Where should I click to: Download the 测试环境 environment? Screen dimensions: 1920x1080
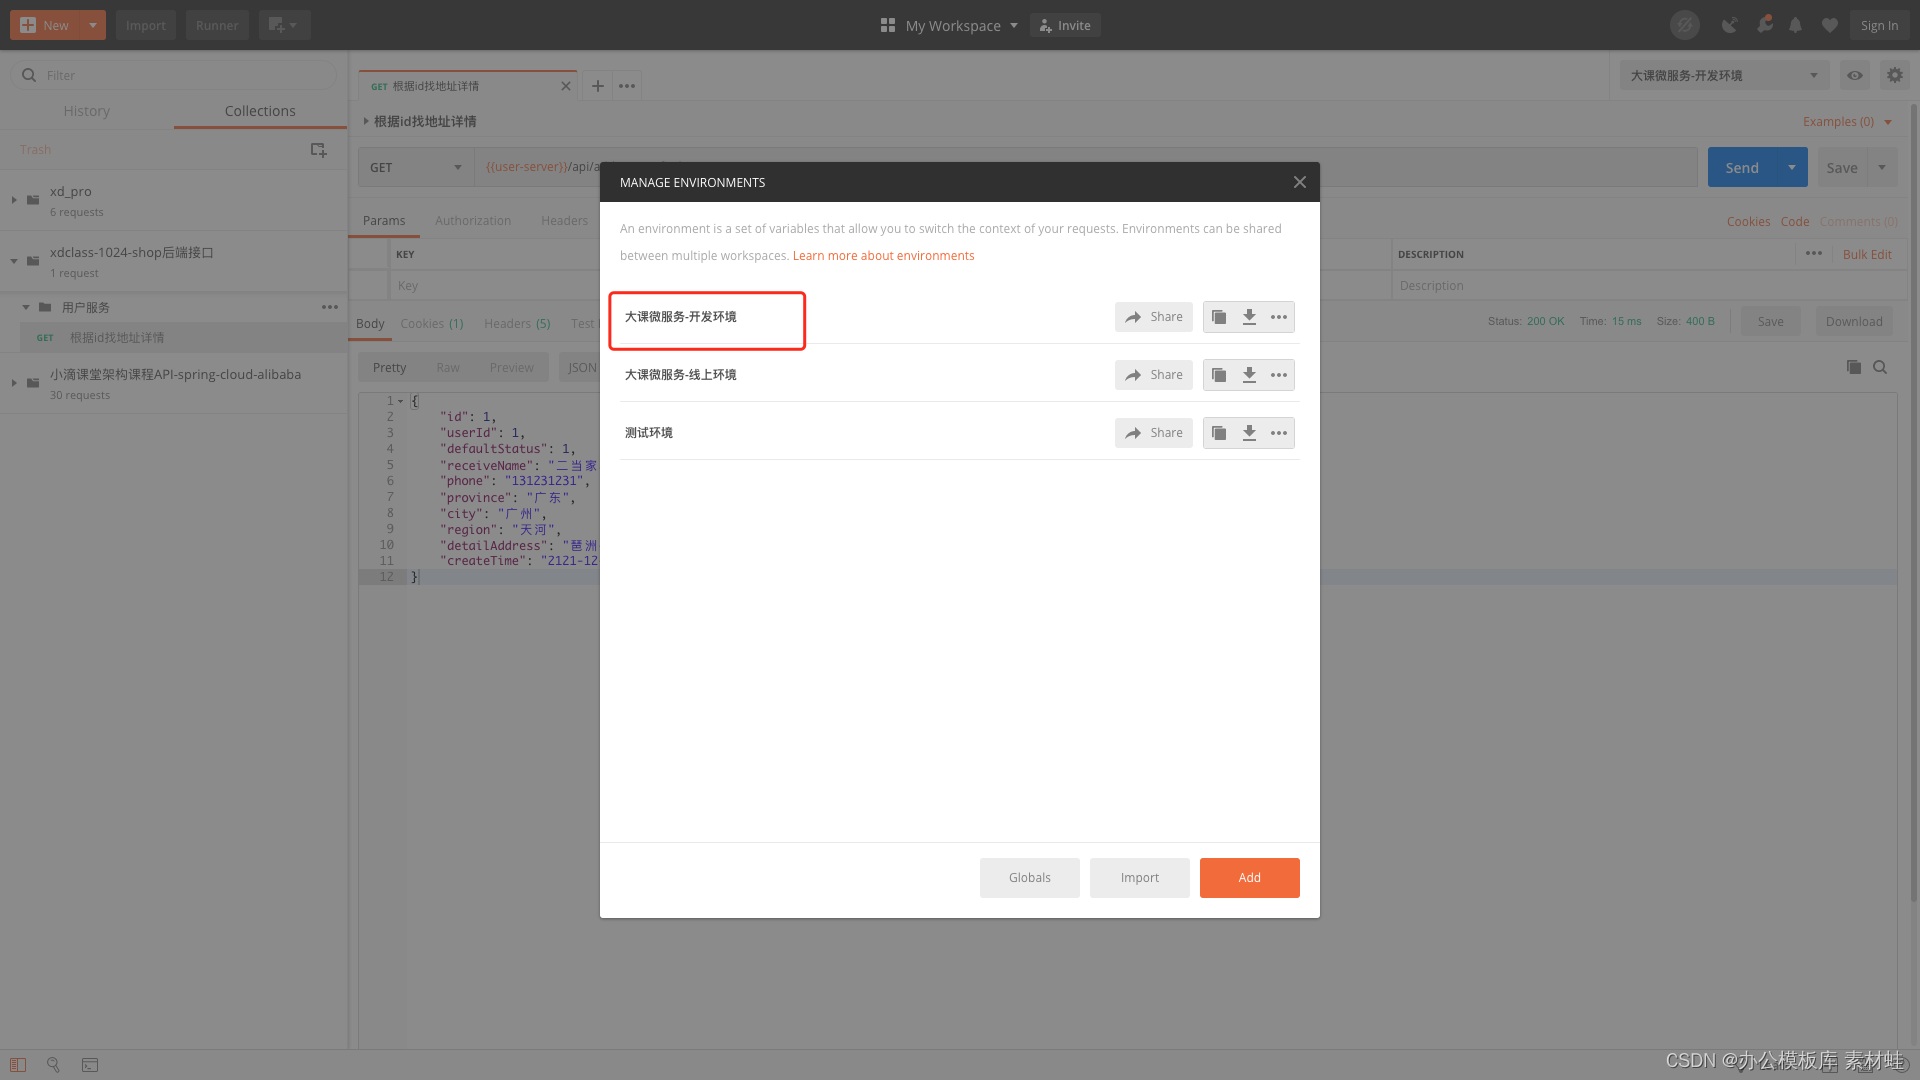pos(1249,433)
